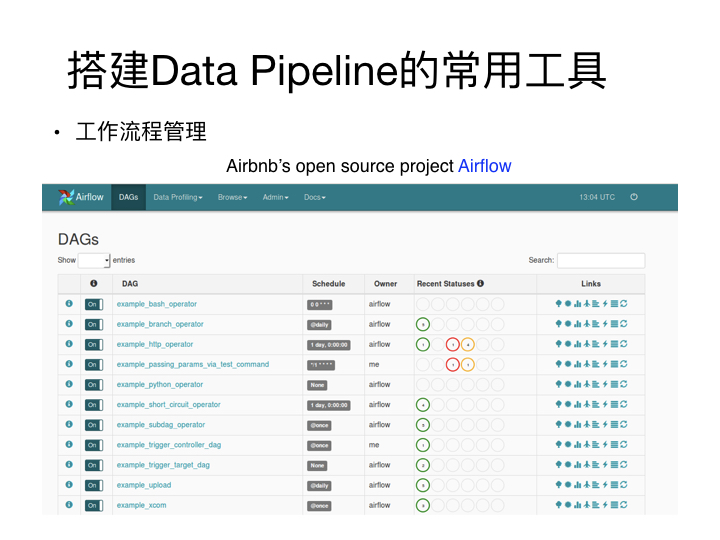Click orange status circle for example_passing_params_via_test_command
Image resolution: width=720 pixels, height=540 pixels.
point(467,364)
